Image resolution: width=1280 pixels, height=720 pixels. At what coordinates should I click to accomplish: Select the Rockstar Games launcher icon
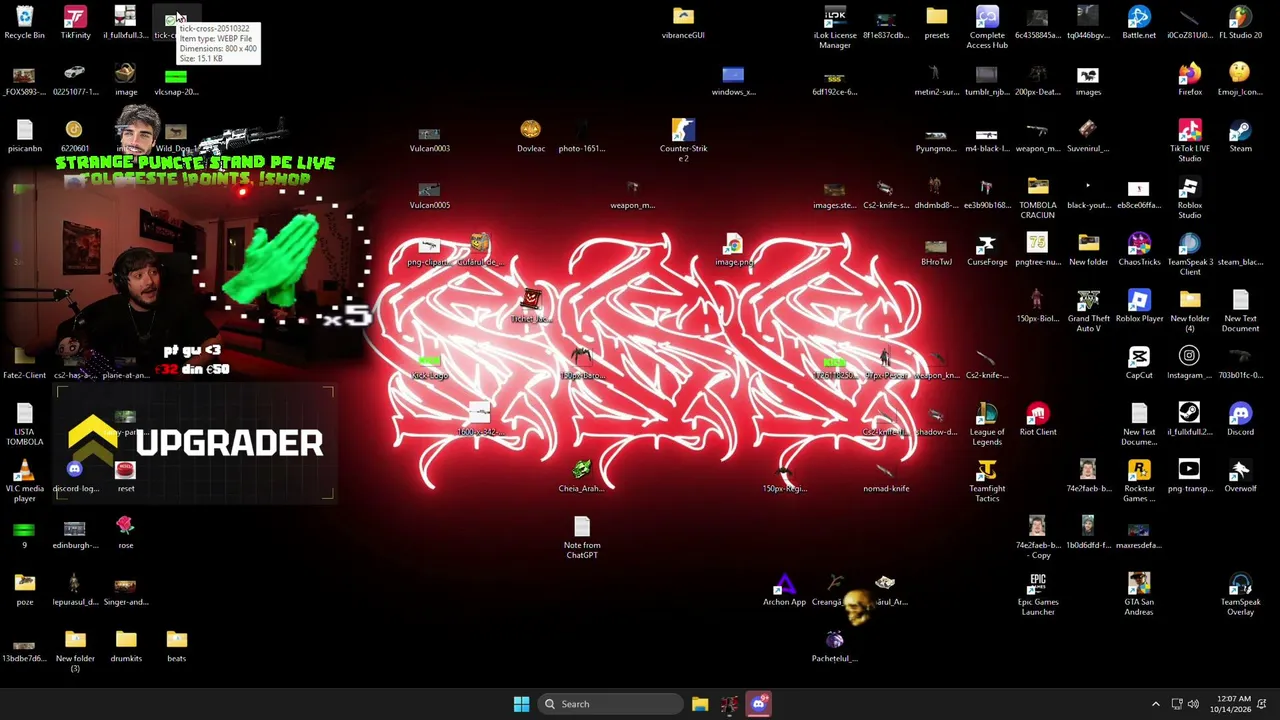point(1139,482)
